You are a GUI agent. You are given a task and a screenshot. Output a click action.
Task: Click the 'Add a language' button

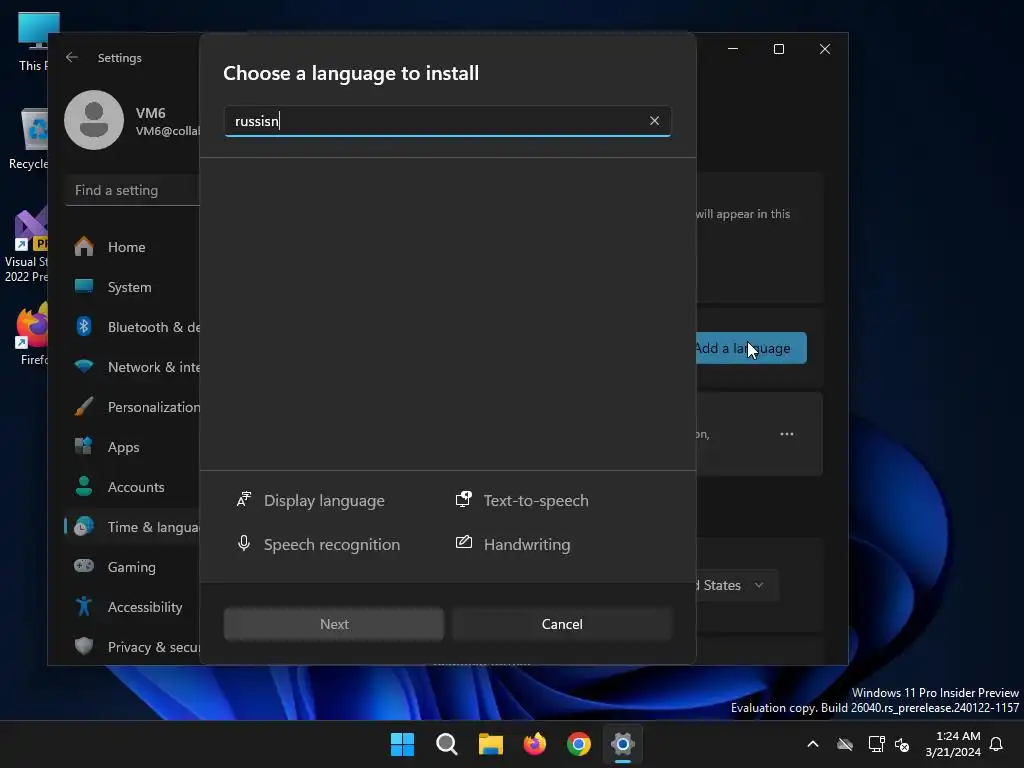[751, 348]
